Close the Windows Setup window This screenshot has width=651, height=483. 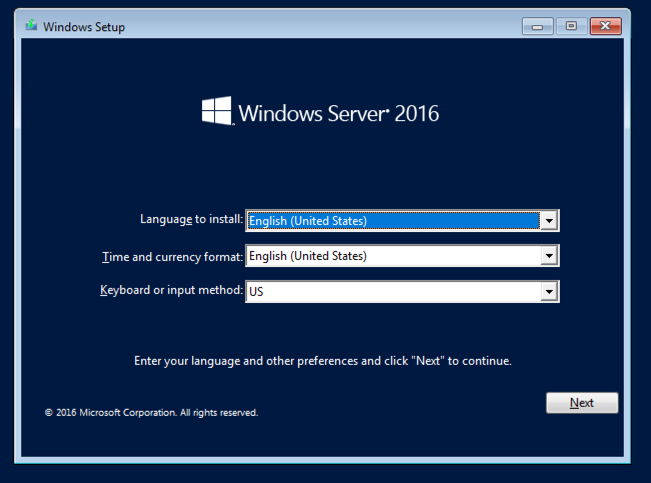pyautogui.click(x=605, y=26)
